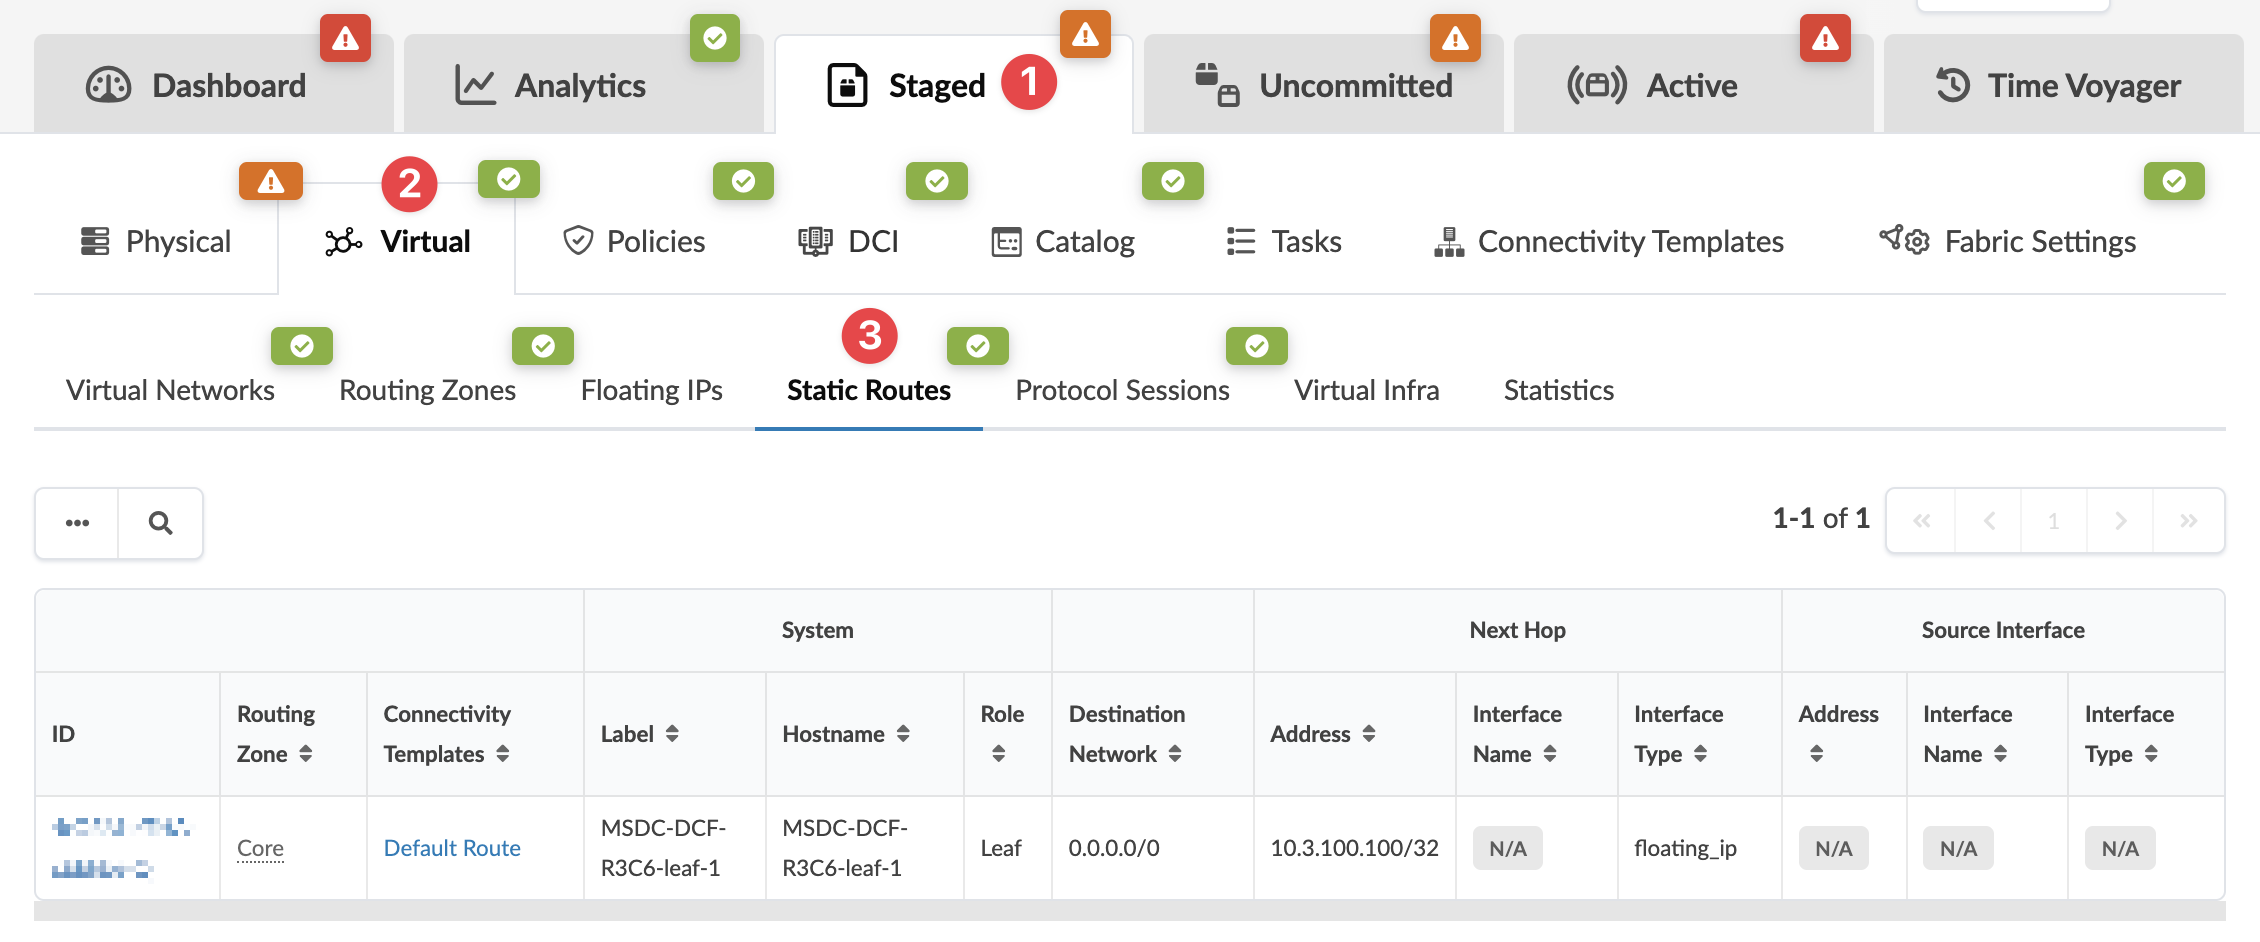The width and height of the screenshot is (2260, 942).
Task: Click the horizontal scrollbar below the table
Action: pyautogui.click(x=1130, y=911)
